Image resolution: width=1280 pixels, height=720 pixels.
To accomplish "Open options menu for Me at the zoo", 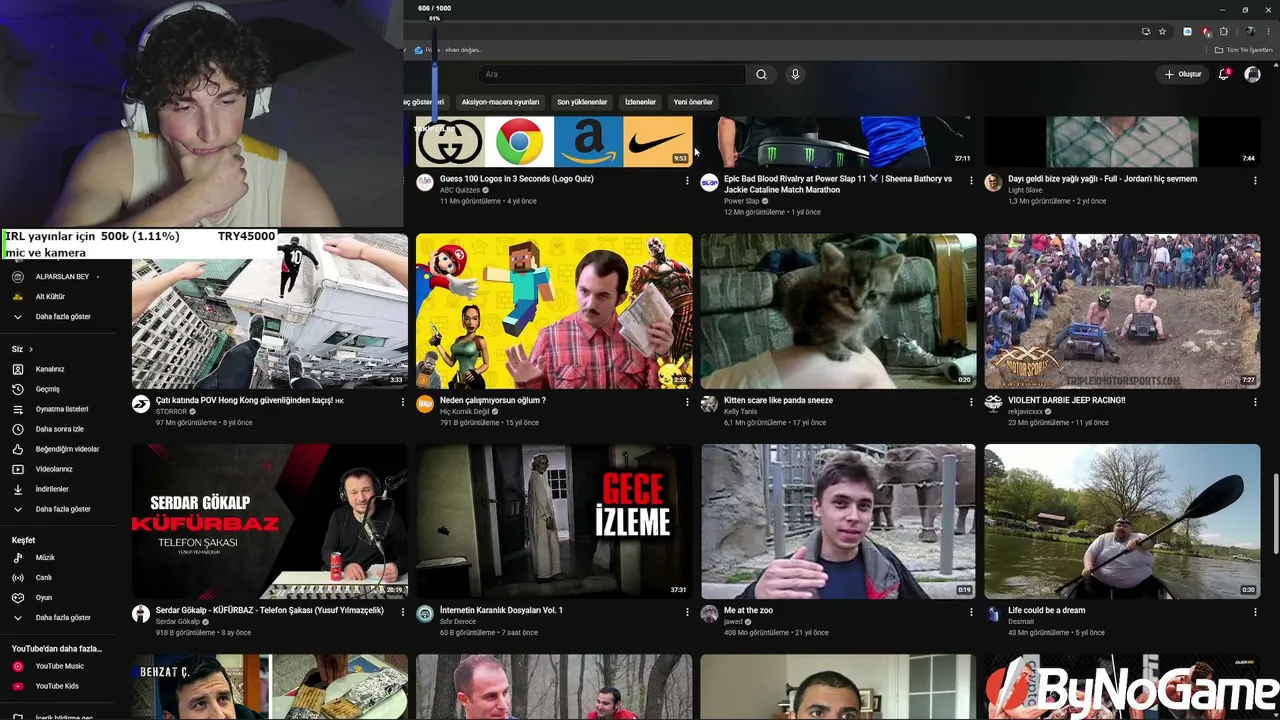I will (x=971, y=612).
